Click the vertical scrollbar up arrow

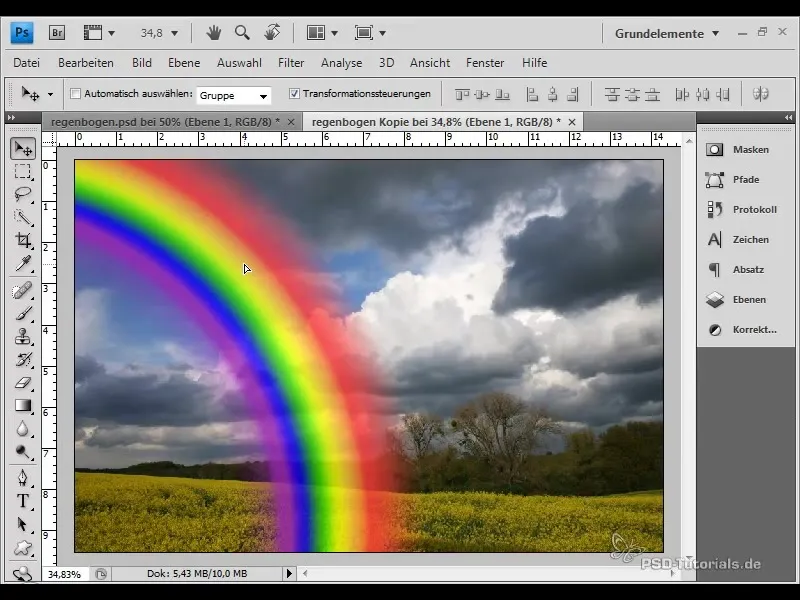689,141
